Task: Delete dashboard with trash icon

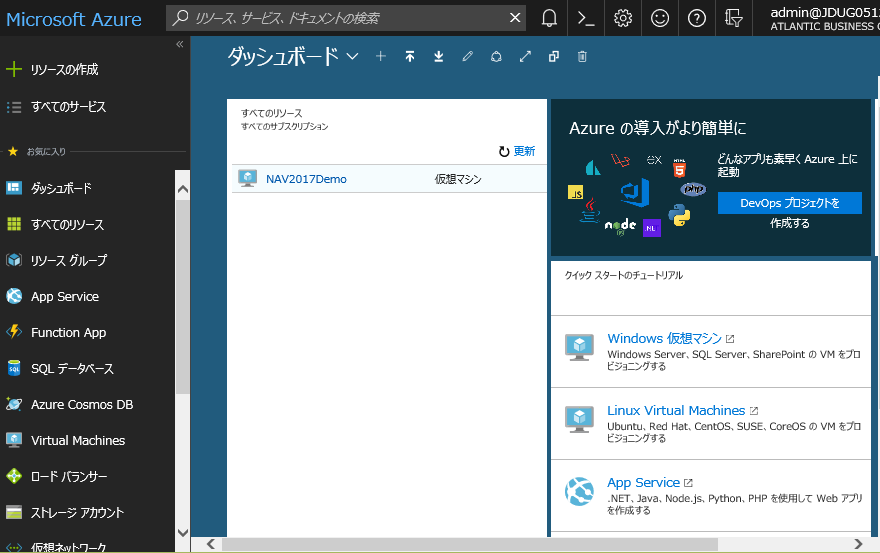Action: [583, 56]
